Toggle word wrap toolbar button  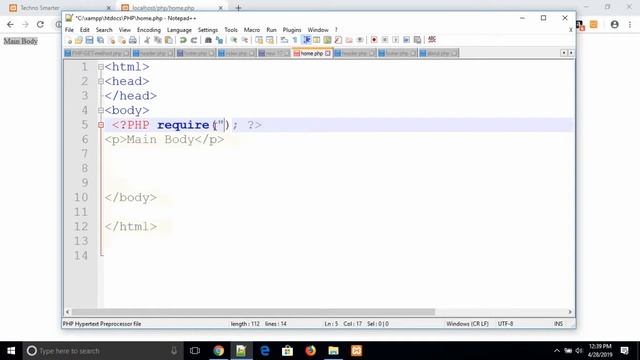pos(284,40)
